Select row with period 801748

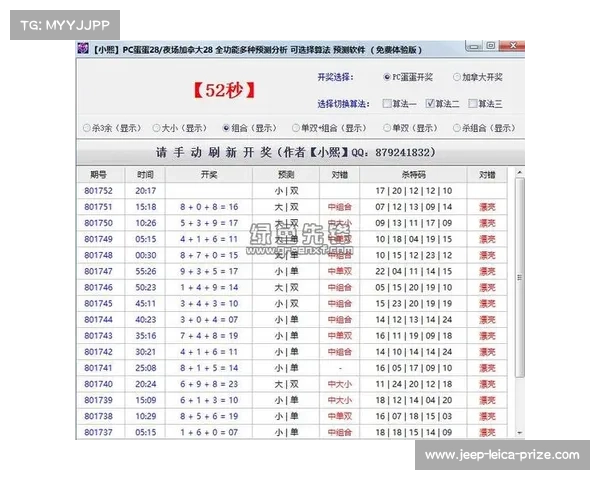[x=292, y=255]
